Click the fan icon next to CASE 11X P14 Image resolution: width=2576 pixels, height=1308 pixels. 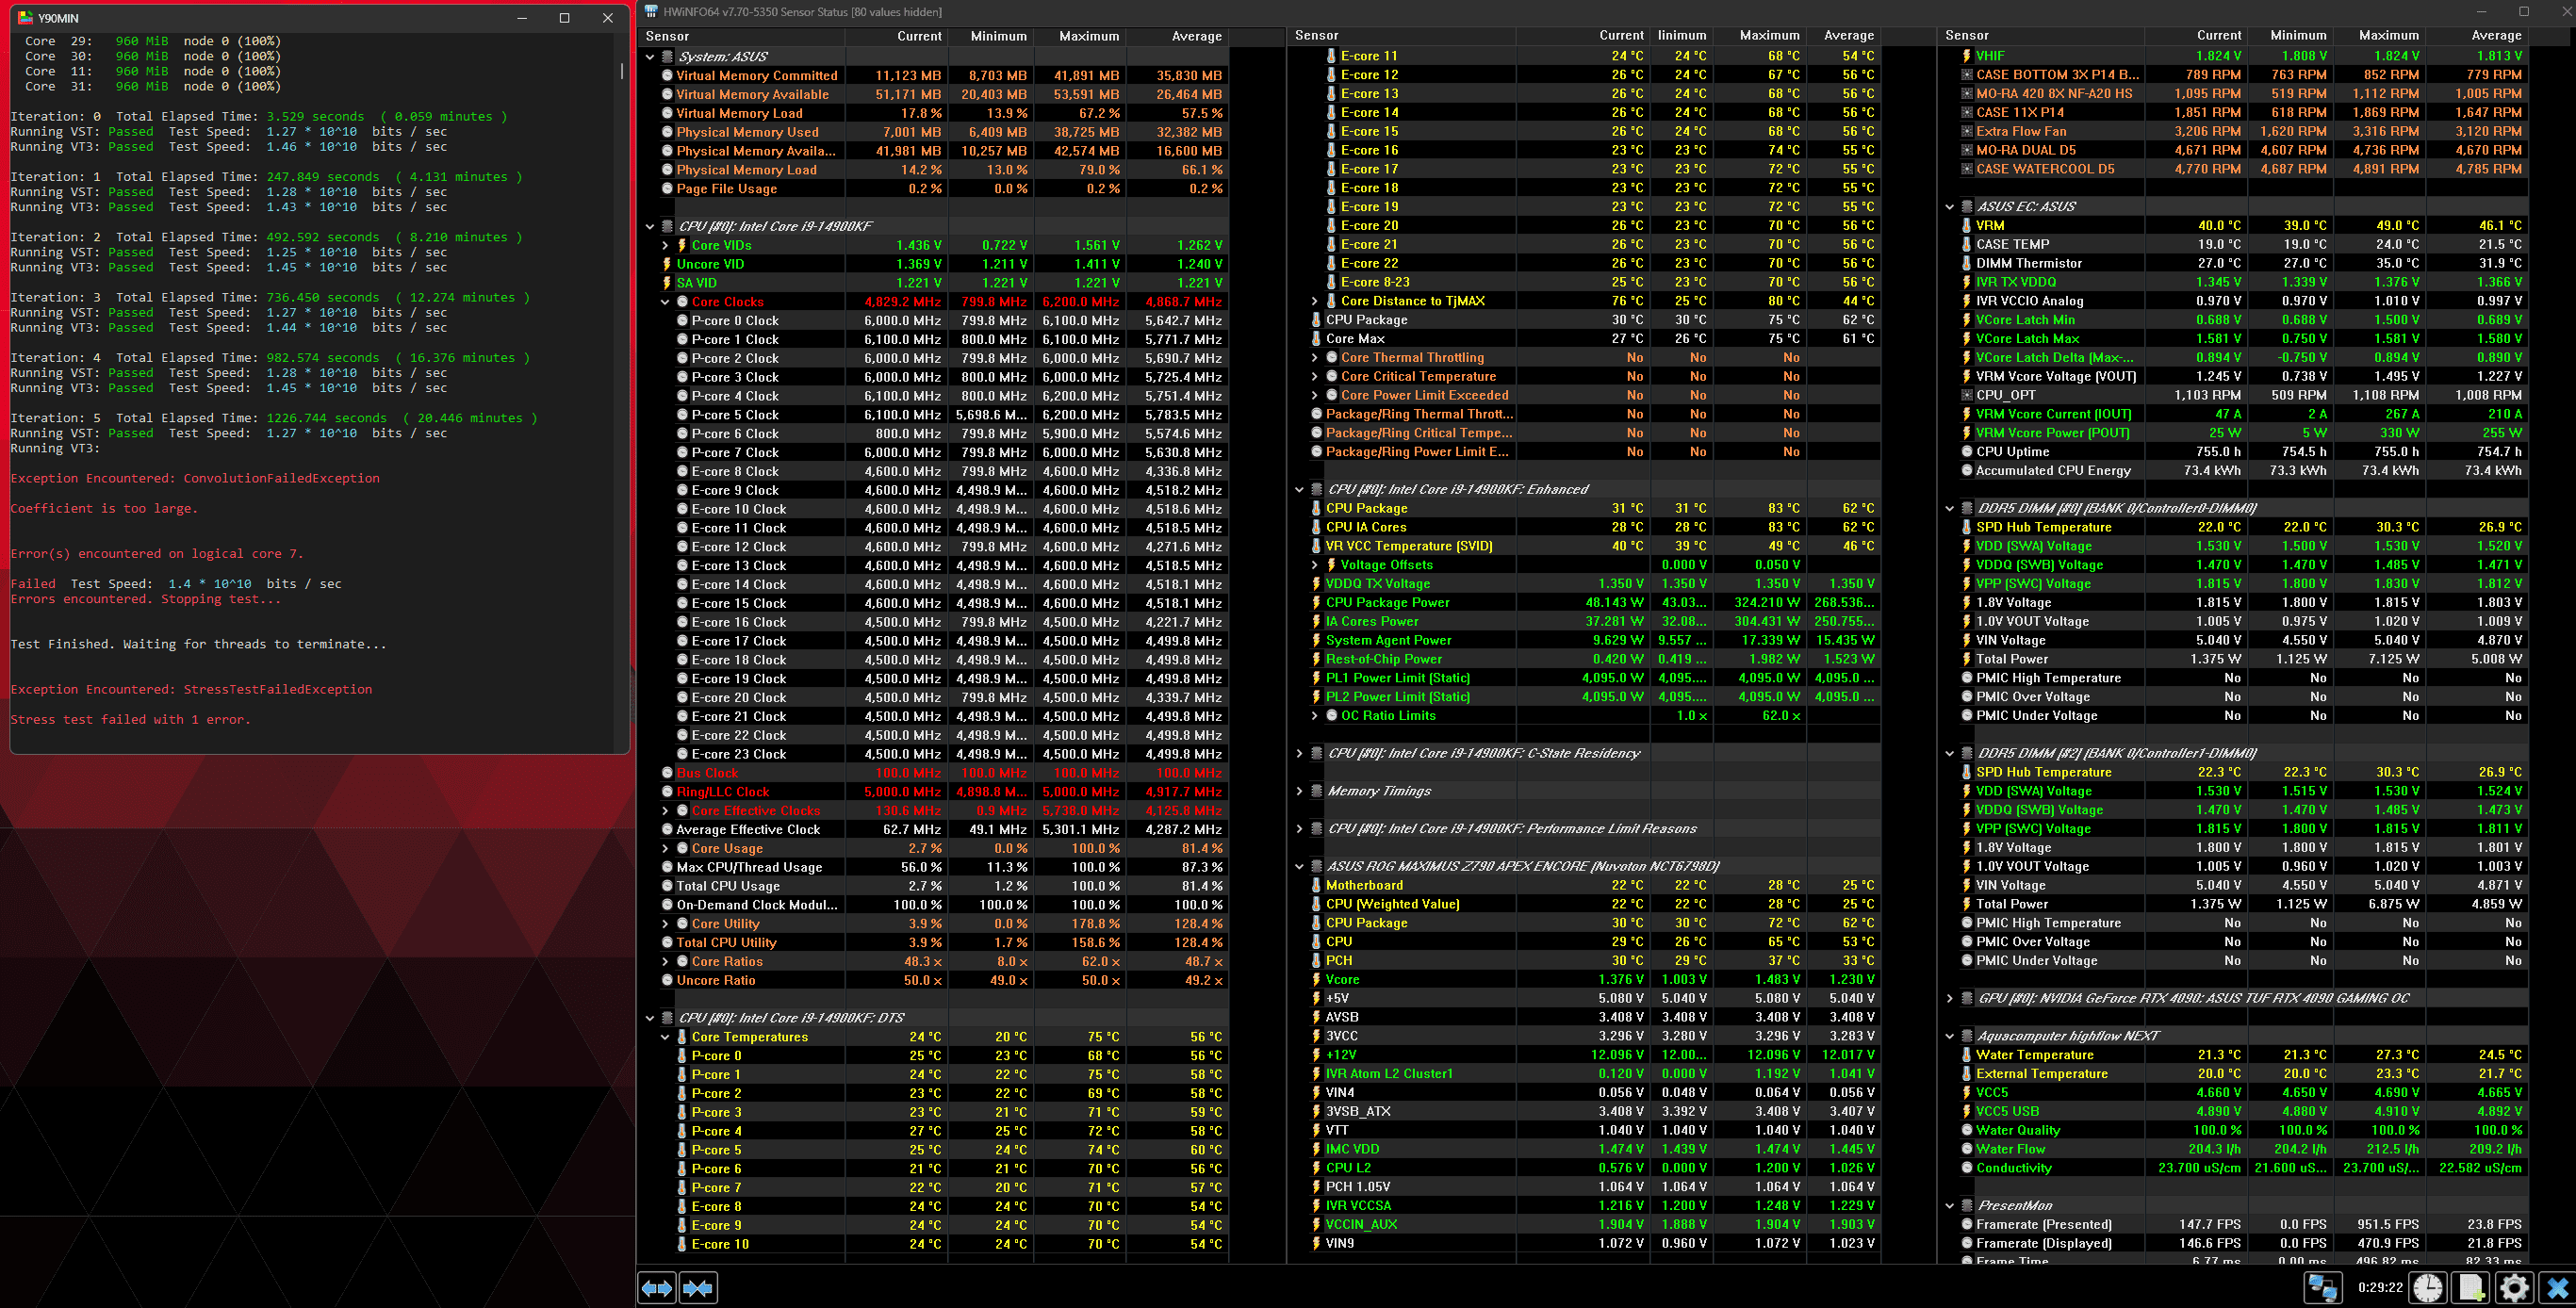[1966, 113]
